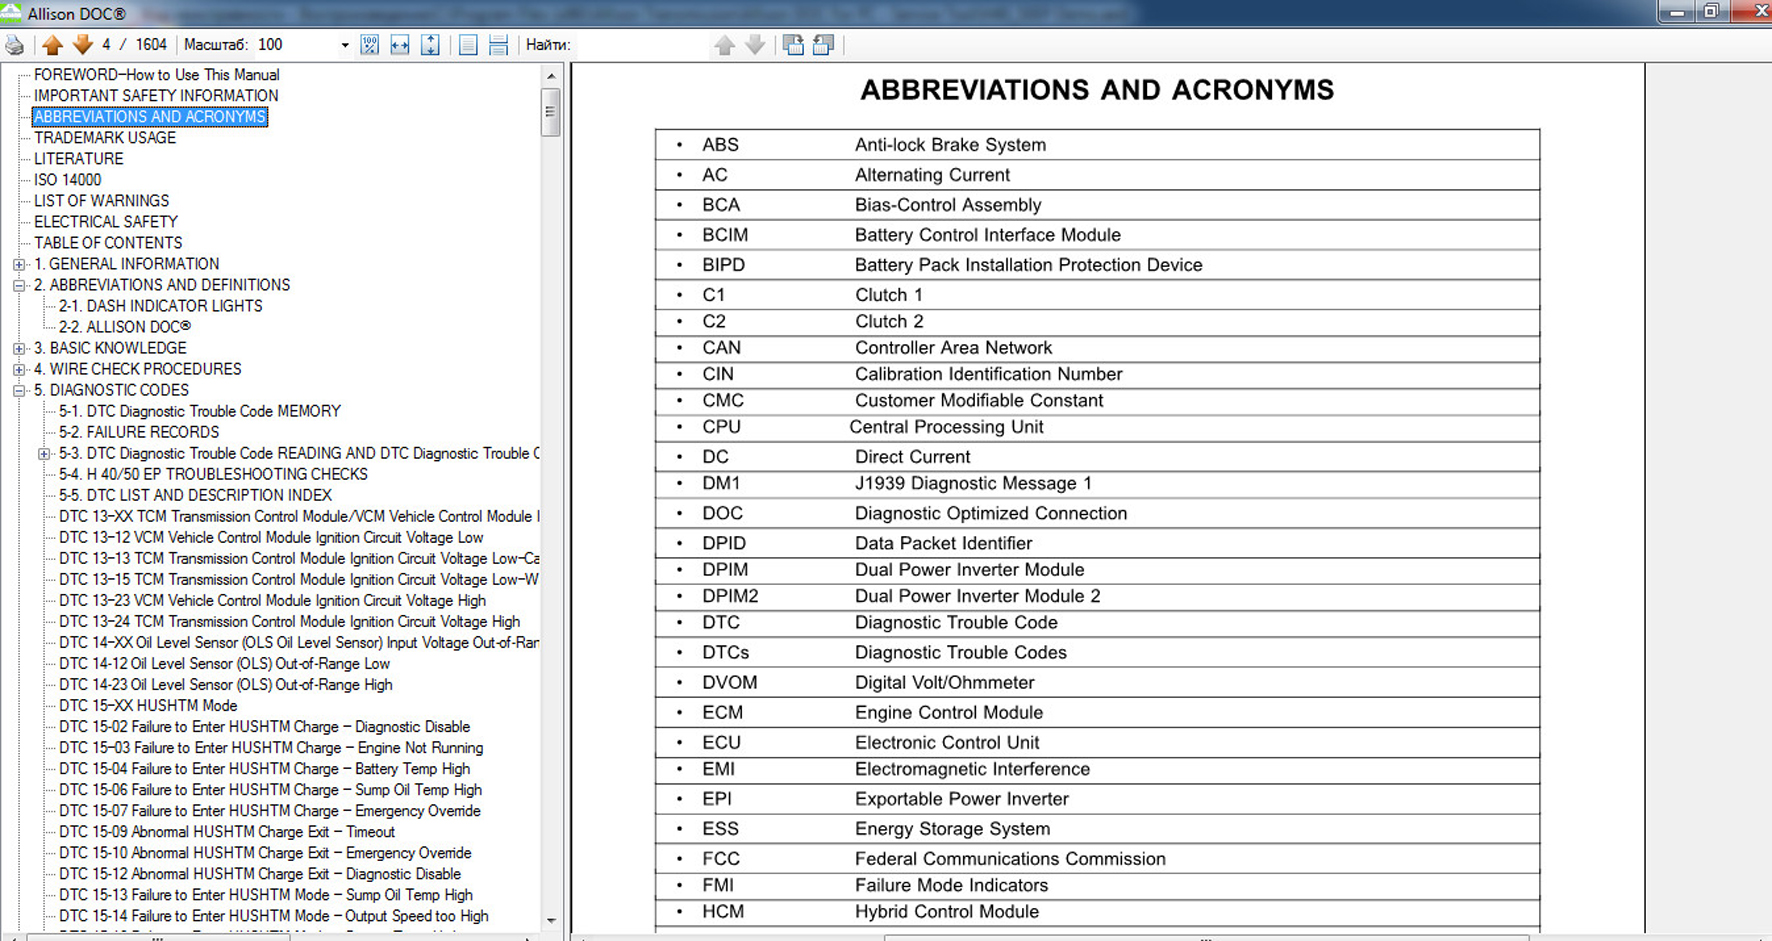
Task: Click the gray find previous arrow
Action: (x=725, y=45)
